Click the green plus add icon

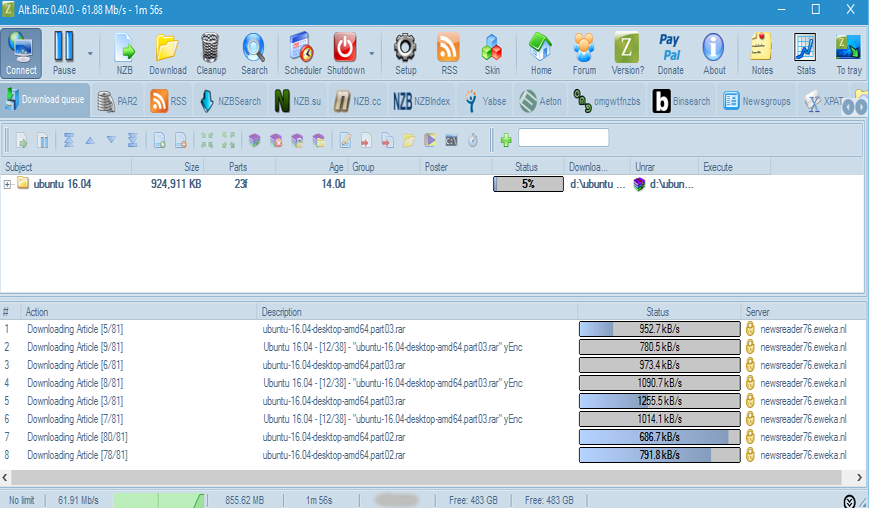(505, 140)
